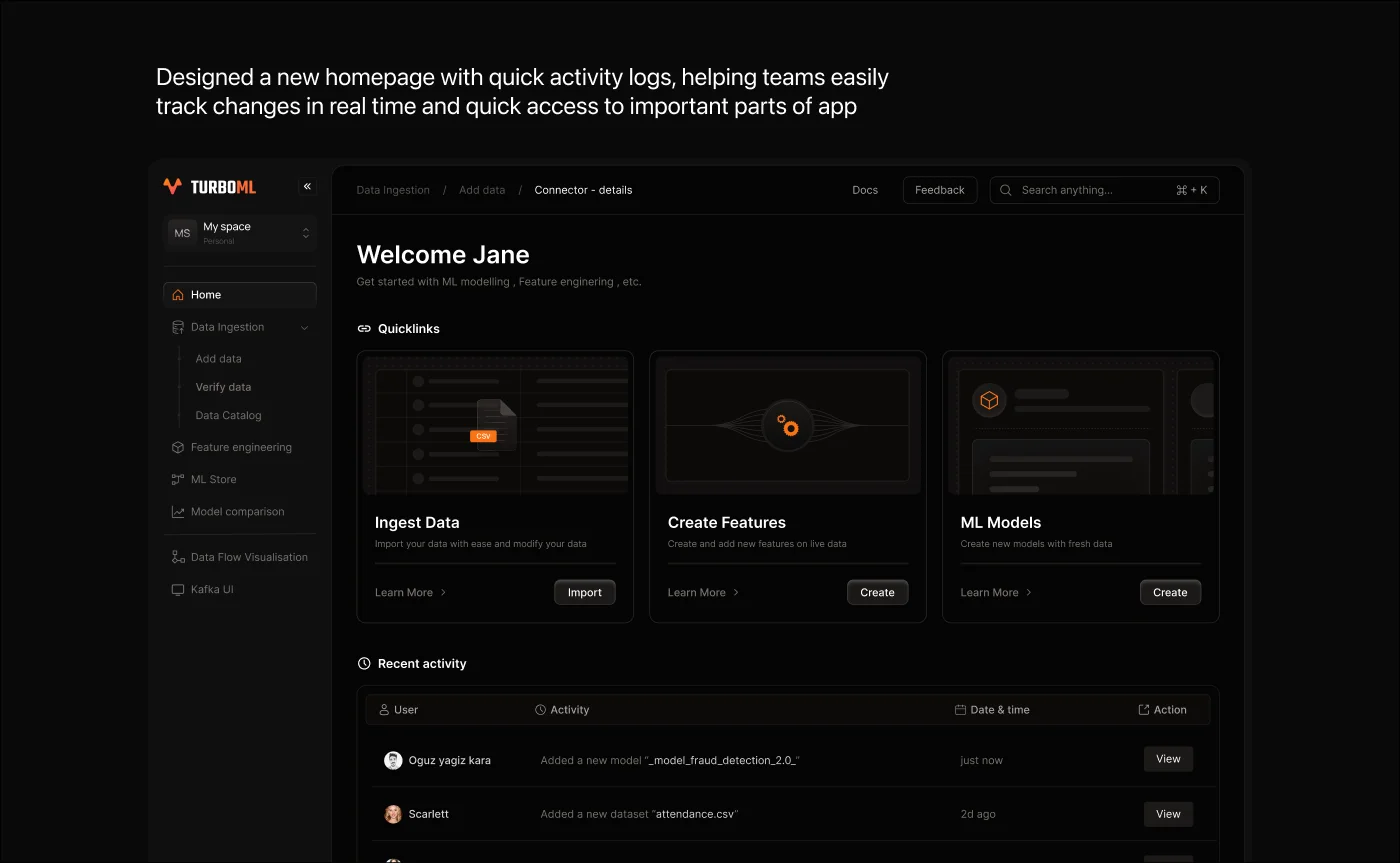Click the Home house icon
Image resolution: width=1400 pixels, height=863 pixels.
(x=178, y=295)
